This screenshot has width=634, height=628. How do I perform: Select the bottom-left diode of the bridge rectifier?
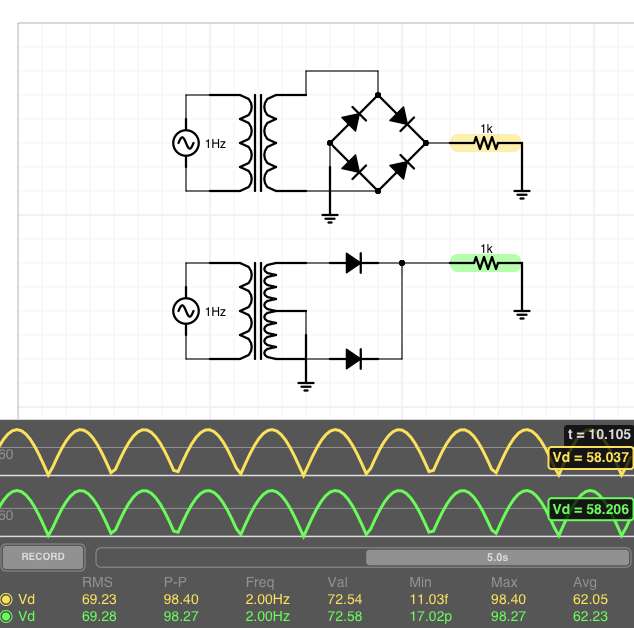click(353, 167)
